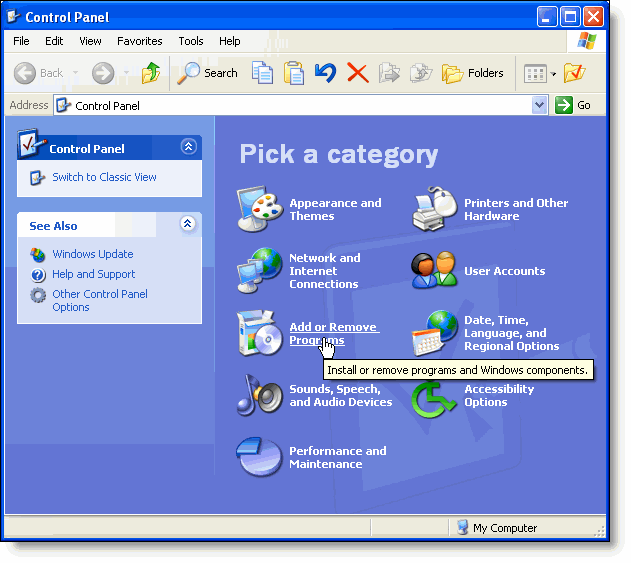Click the Folder Options checkmark icon
This screenshot has height=563, width=631.
(x=575, y=73)
